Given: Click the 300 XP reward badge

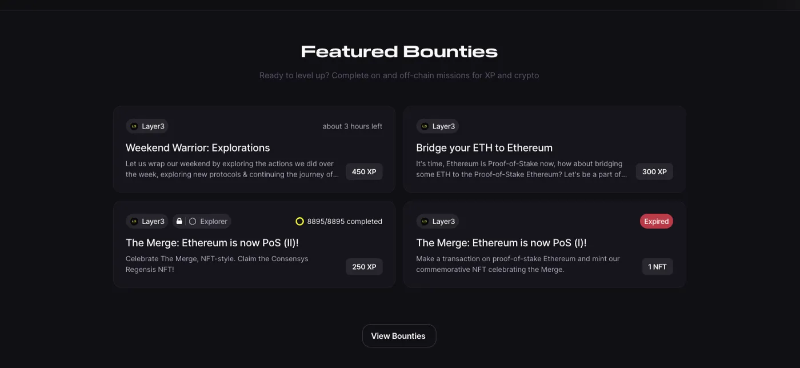Looking at the screenshot, I should tap(654, 172).
